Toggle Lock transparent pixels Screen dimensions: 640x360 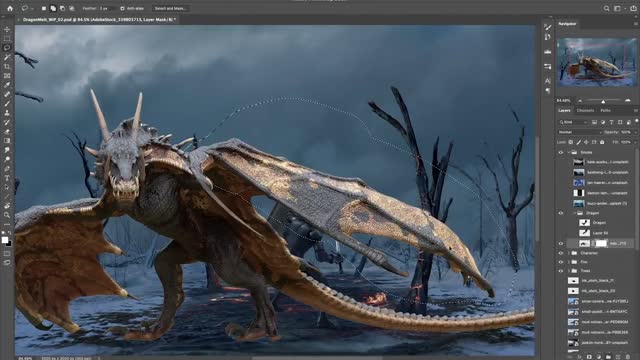[x=571, y=142]
